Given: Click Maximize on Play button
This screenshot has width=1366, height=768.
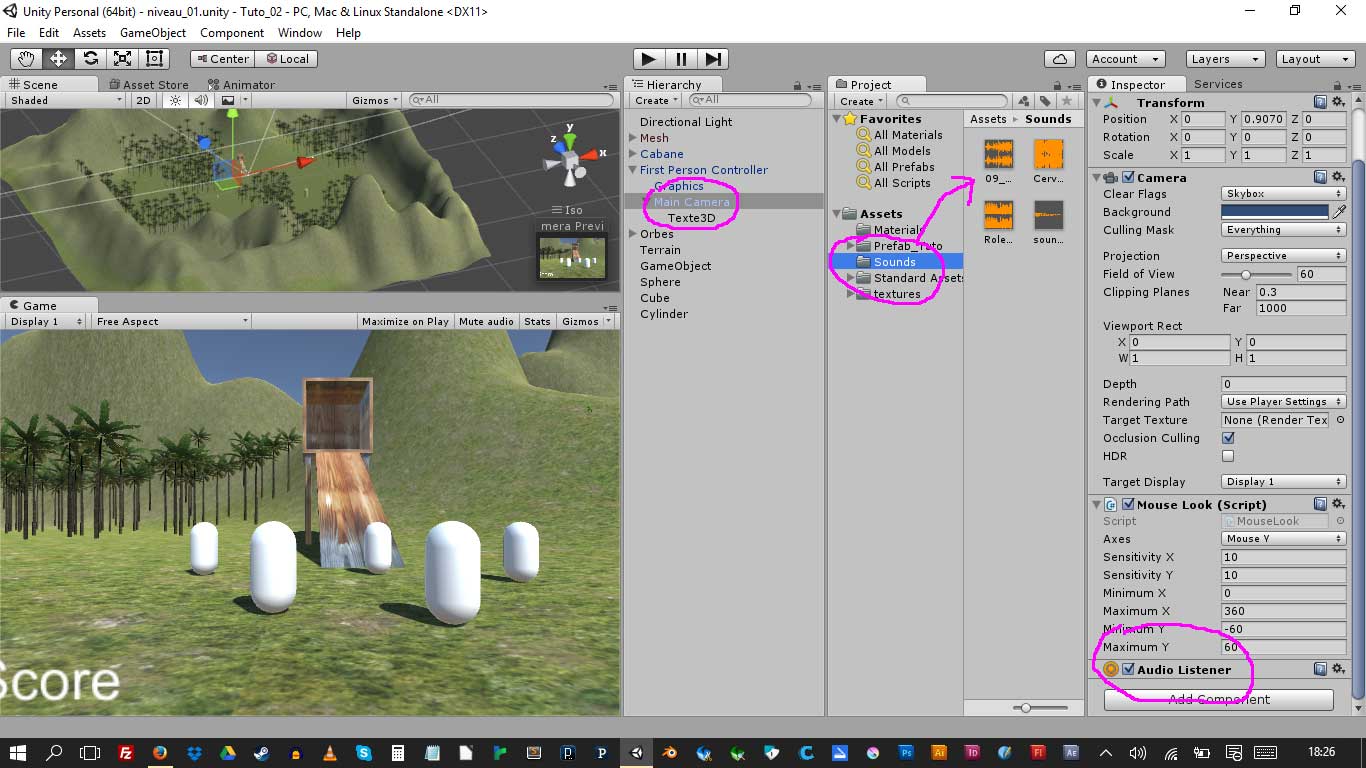Looking at the screenshot, I should tap(405, 321).
